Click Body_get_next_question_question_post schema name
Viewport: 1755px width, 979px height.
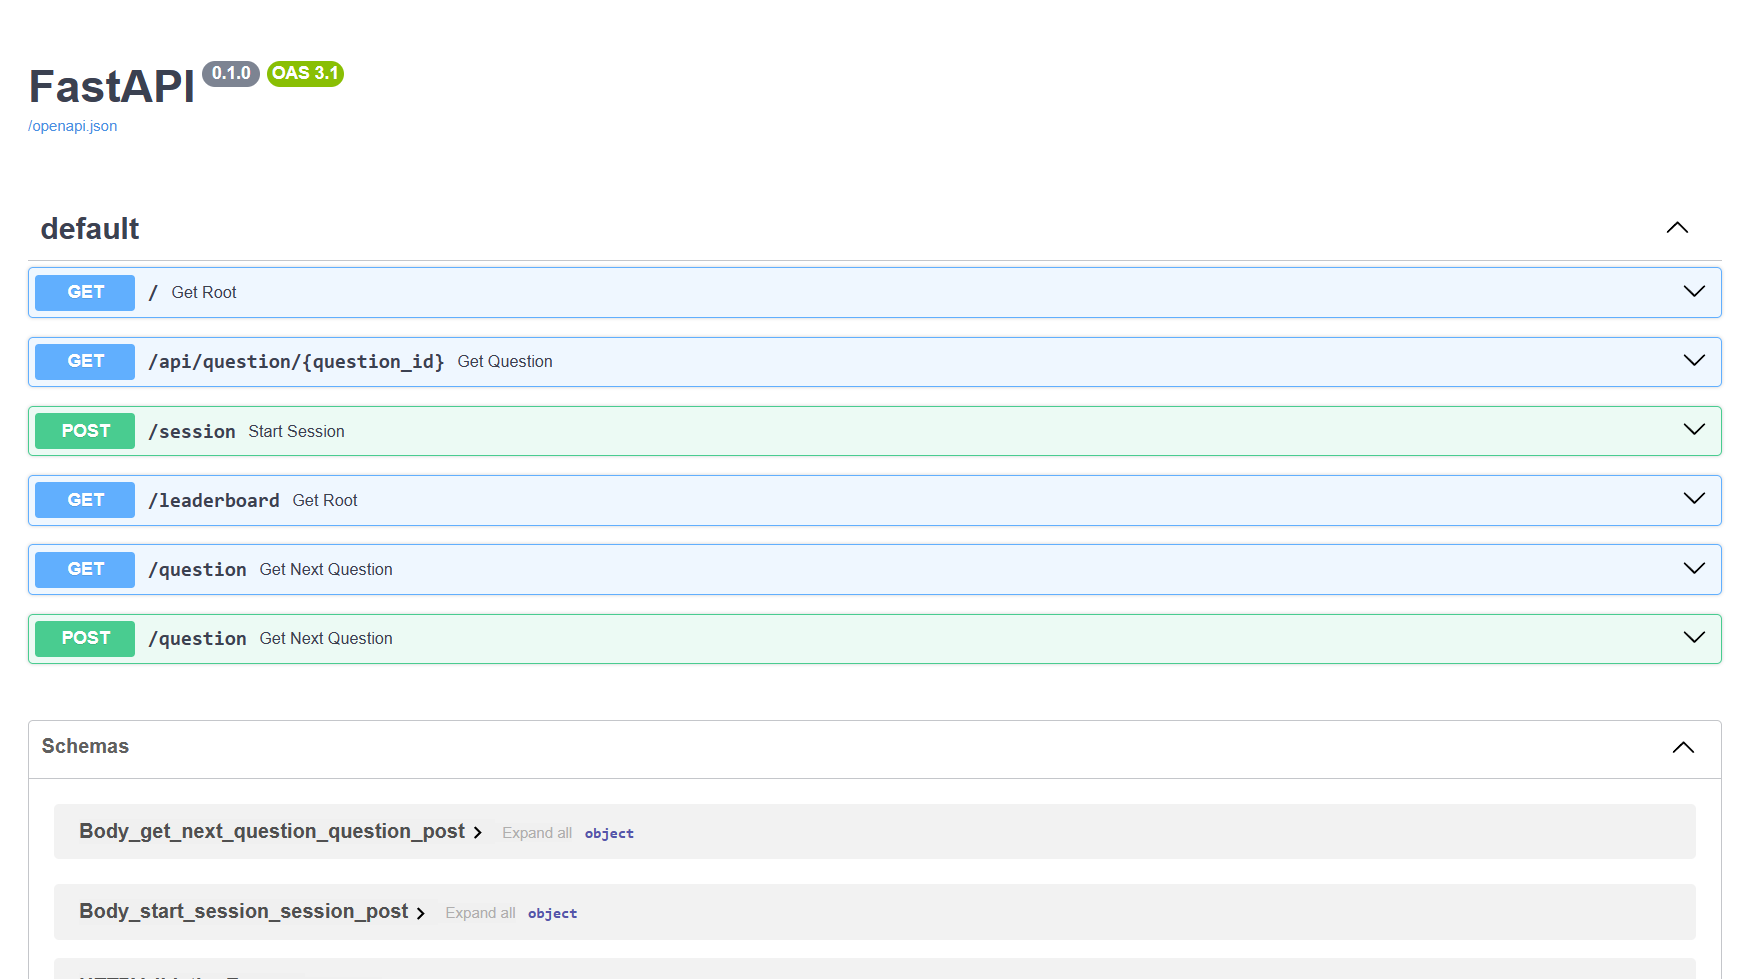pyautogui.click(x=272, y=831)
